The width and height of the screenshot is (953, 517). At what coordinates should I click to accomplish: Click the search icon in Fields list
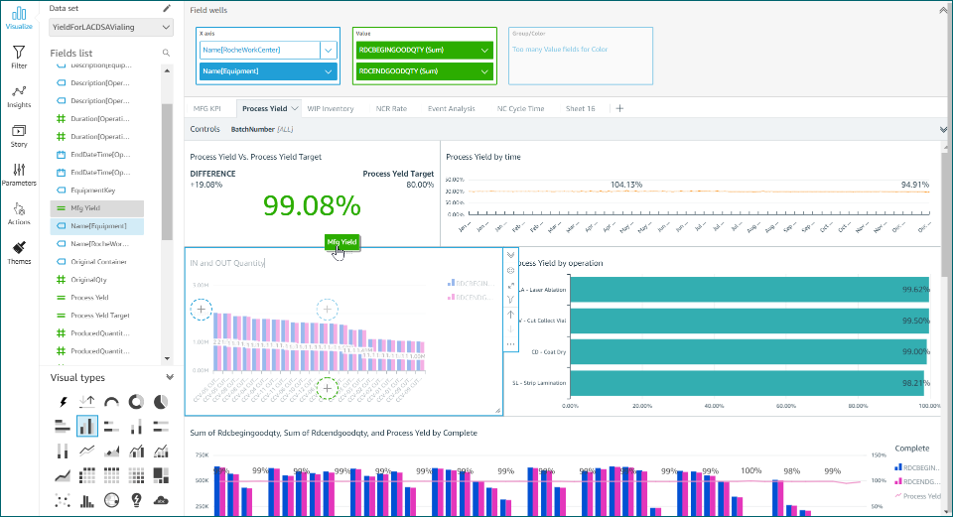click(166, 53)
